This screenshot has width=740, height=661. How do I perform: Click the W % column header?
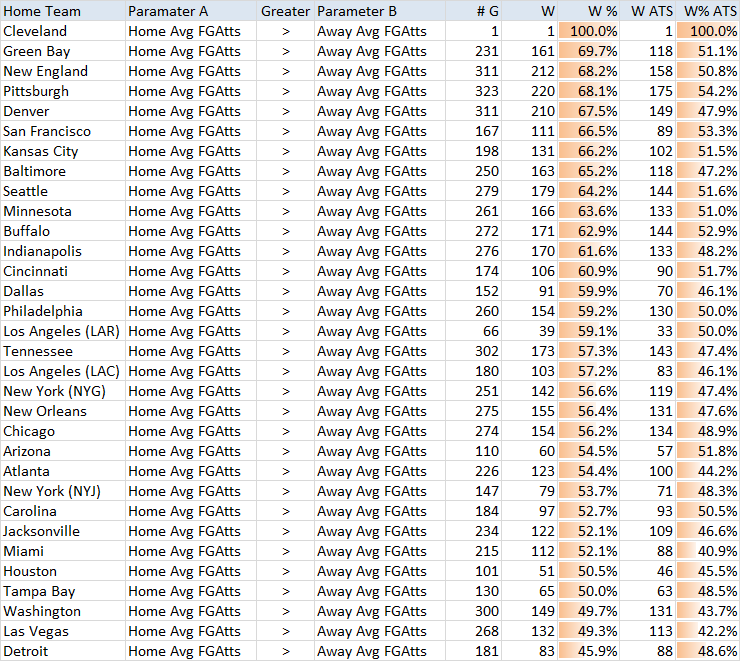point(588,11)
